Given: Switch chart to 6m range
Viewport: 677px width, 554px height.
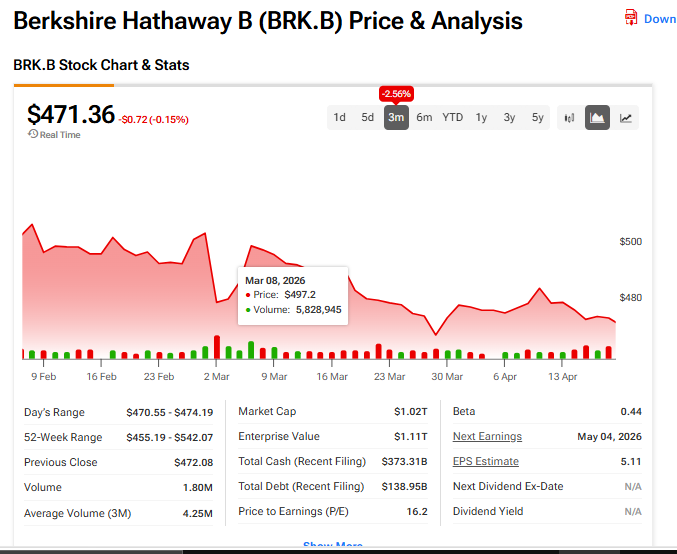Looking at the screenshot, I should (424, 117).
